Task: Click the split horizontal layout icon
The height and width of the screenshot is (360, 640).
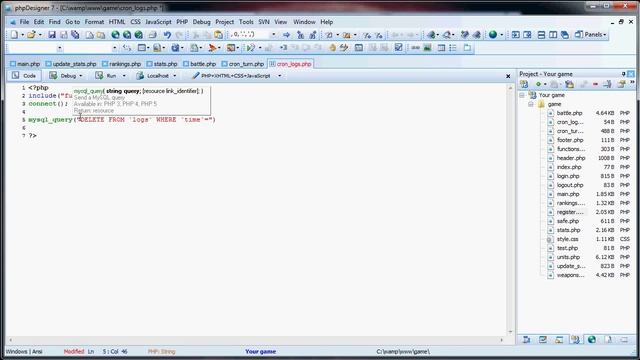Action: 541,35
